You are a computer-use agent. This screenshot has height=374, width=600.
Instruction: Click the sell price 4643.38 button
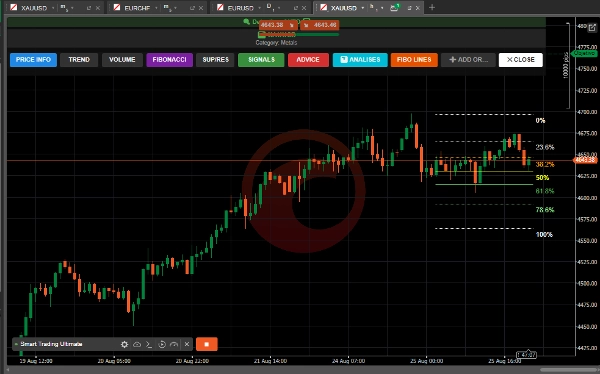pos(278,25)
